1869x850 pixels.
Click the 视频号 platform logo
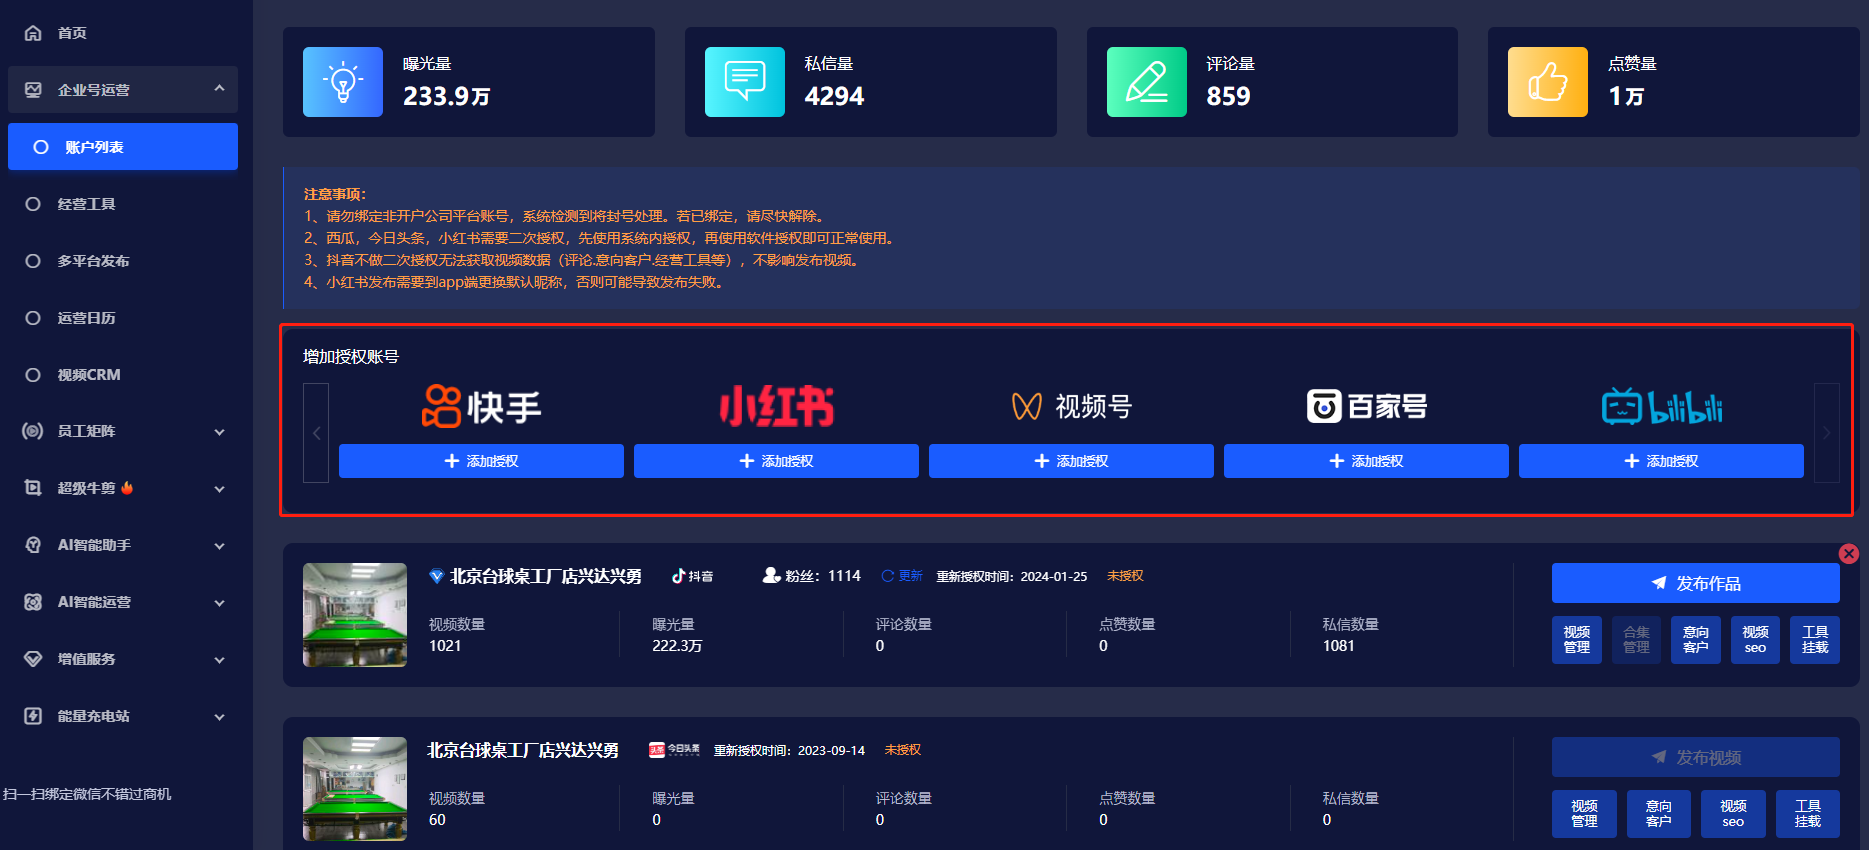point(1071,407)
